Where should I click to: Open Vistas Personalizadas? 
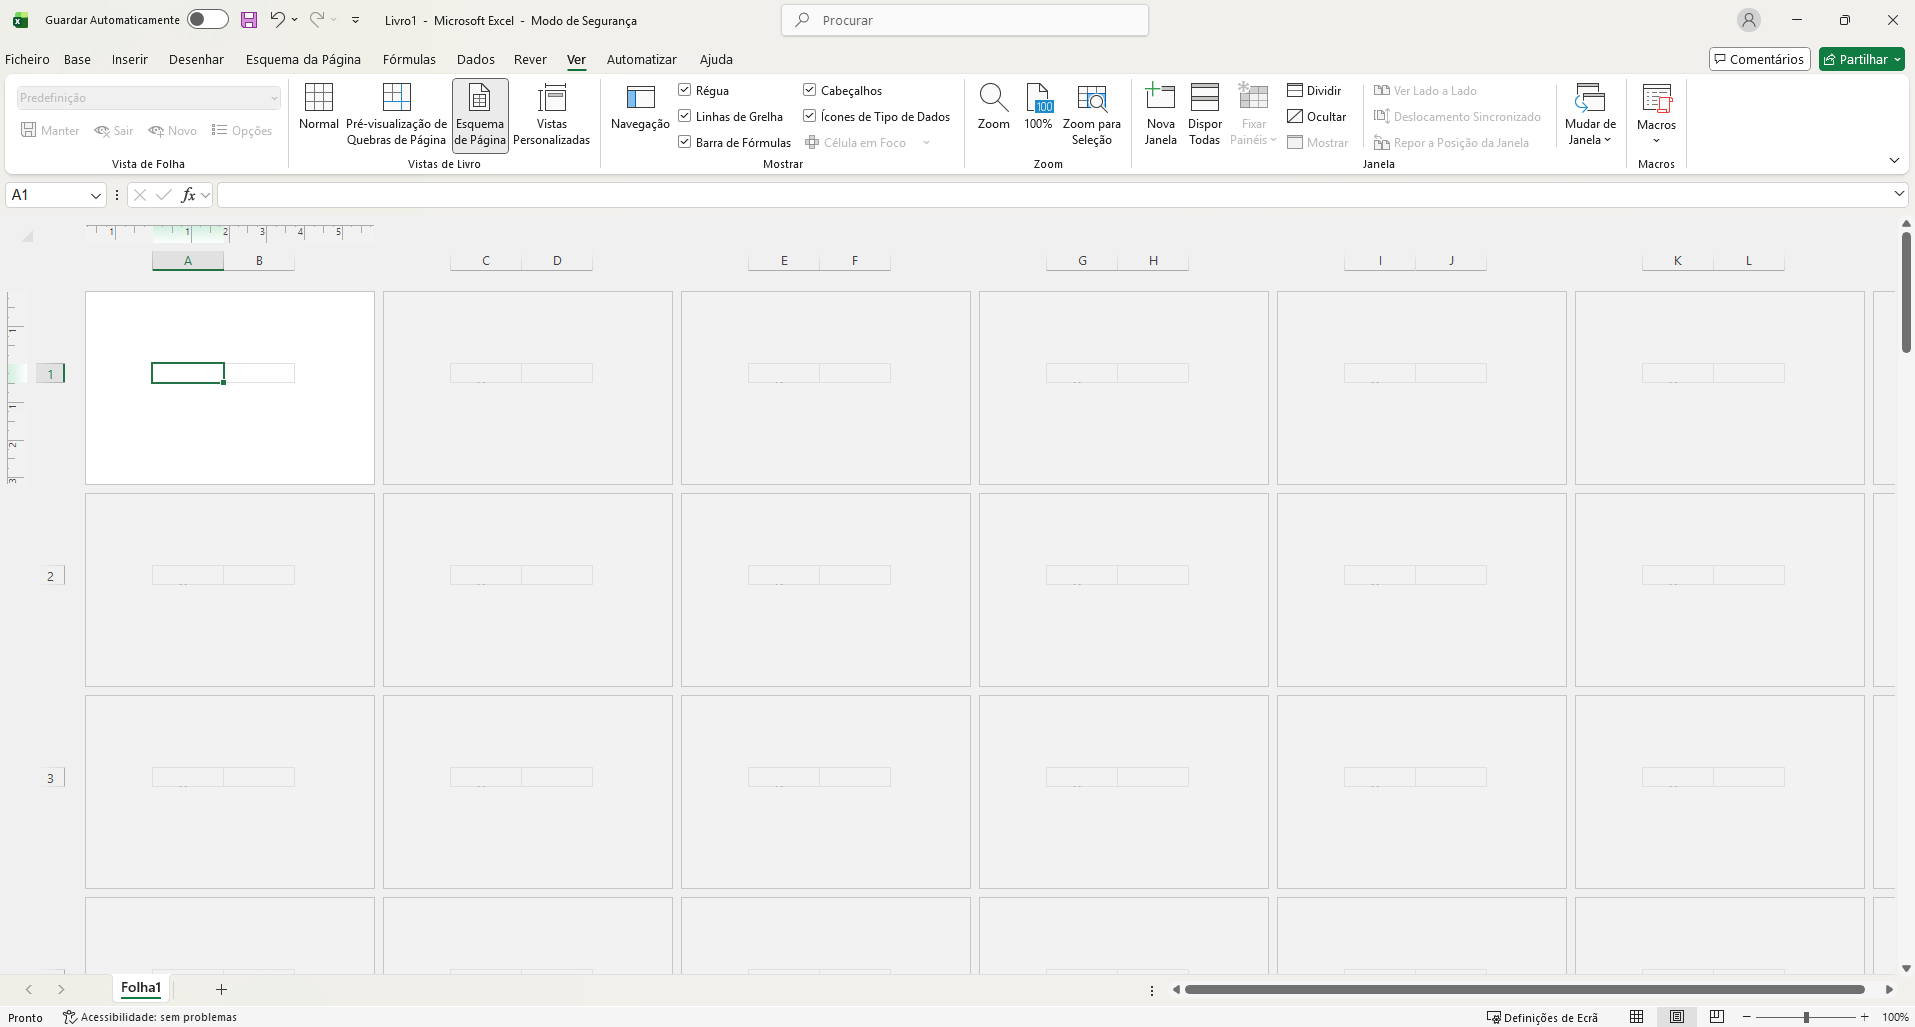552,114
